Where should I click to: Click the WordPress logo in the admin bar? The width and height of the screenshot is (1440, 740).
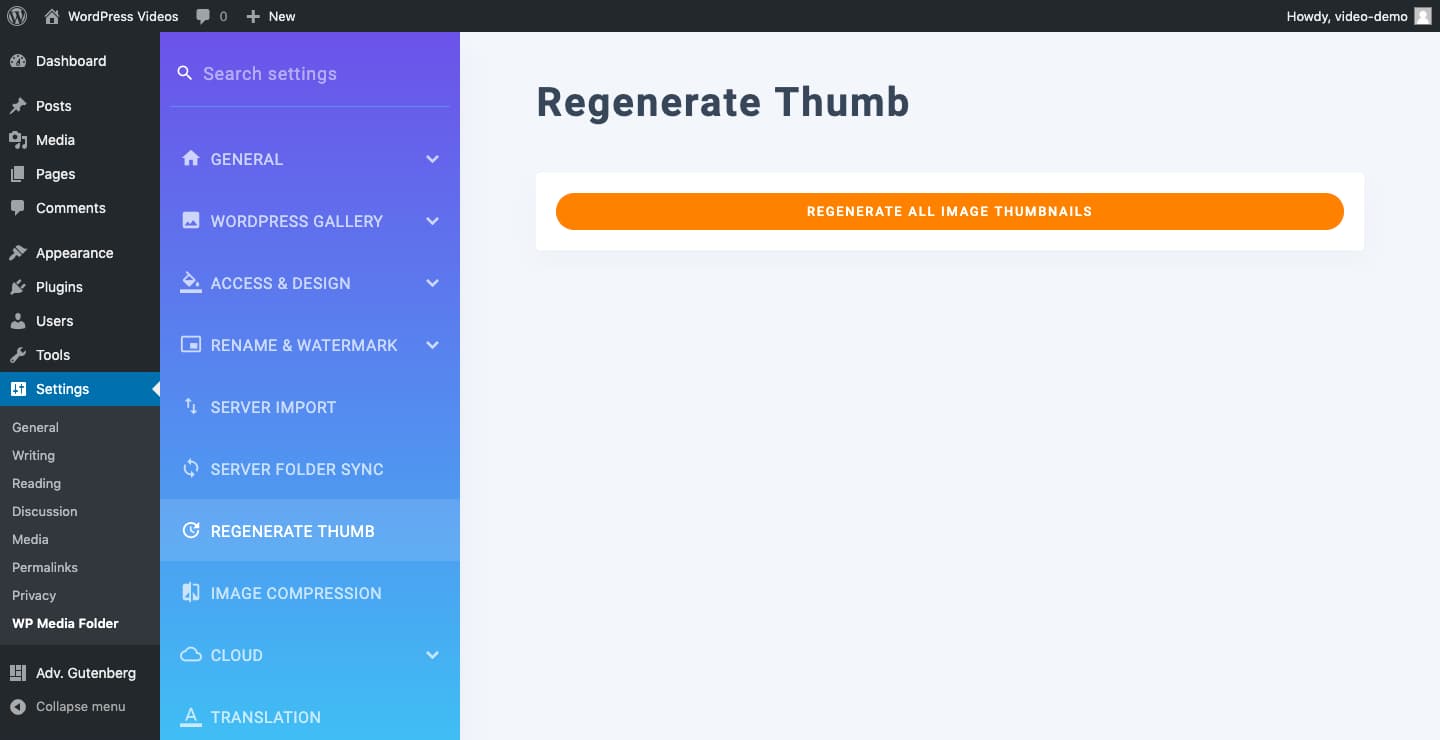(16, 15)
